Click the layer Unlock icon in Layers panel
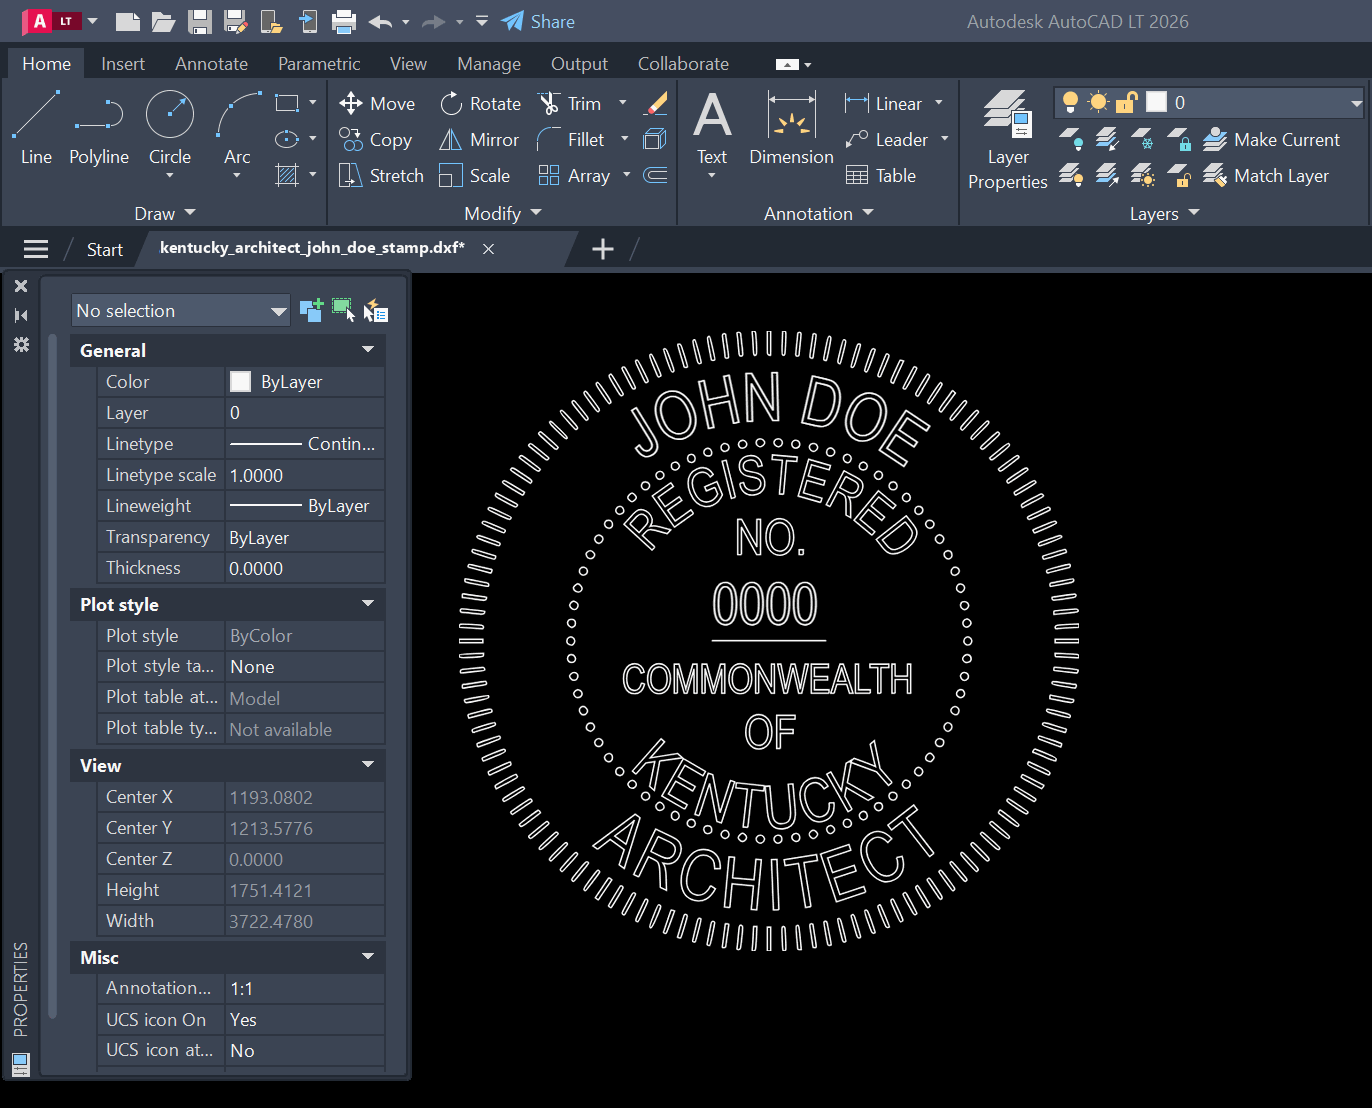1372x1108 pixels. pyautogui.click(x=1179, y=176)
